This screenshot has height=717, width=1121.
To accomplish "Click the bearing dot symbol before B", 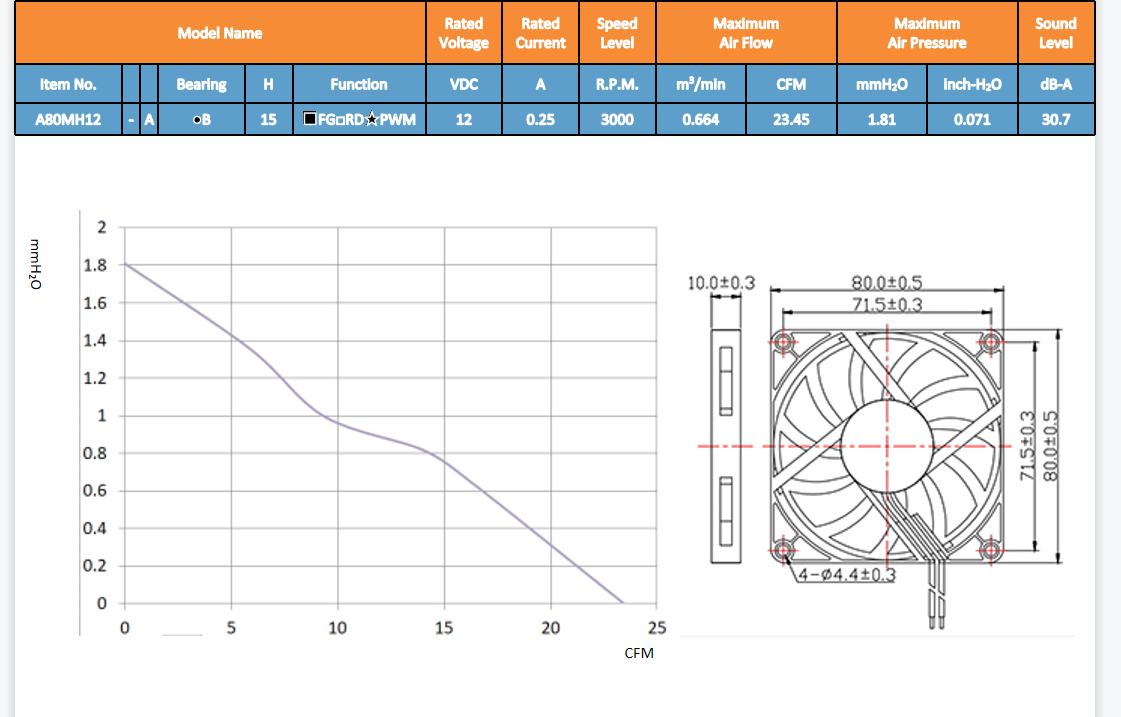I will (x=195, y=120).
